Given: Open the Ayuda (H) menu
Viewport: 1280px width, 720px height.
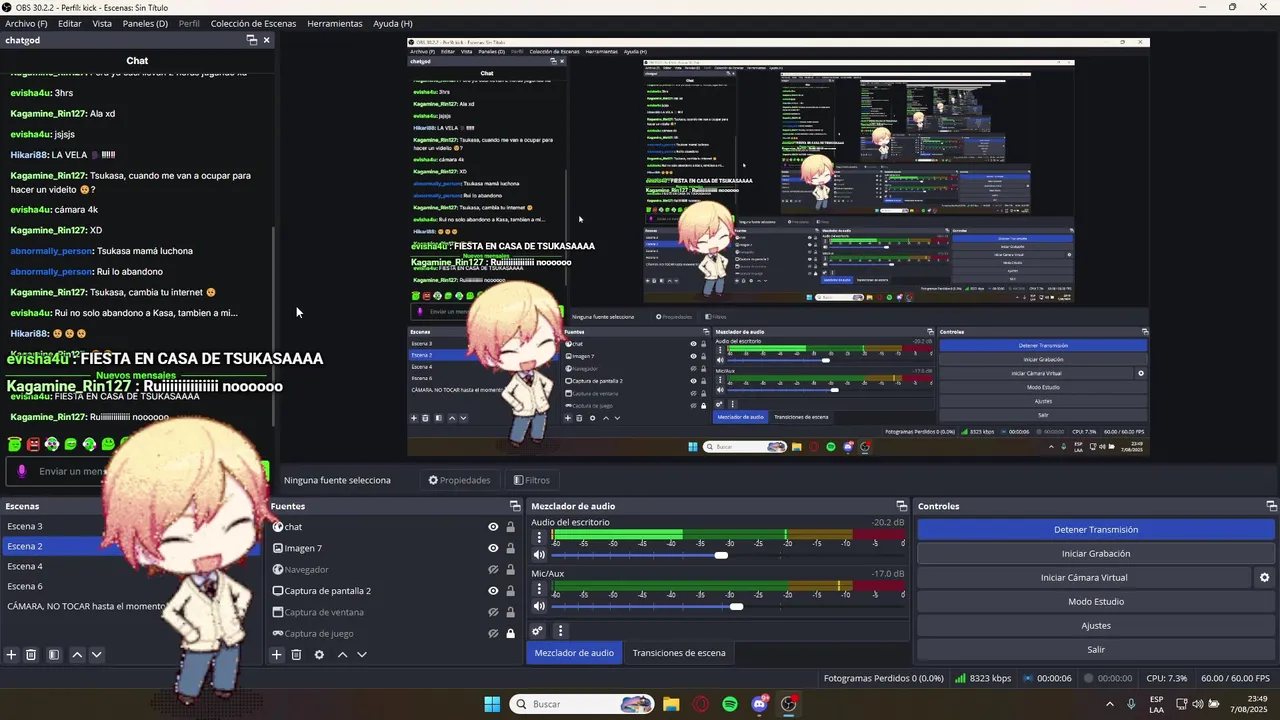Looking at the screenshot, I should (x=393, y=23).
